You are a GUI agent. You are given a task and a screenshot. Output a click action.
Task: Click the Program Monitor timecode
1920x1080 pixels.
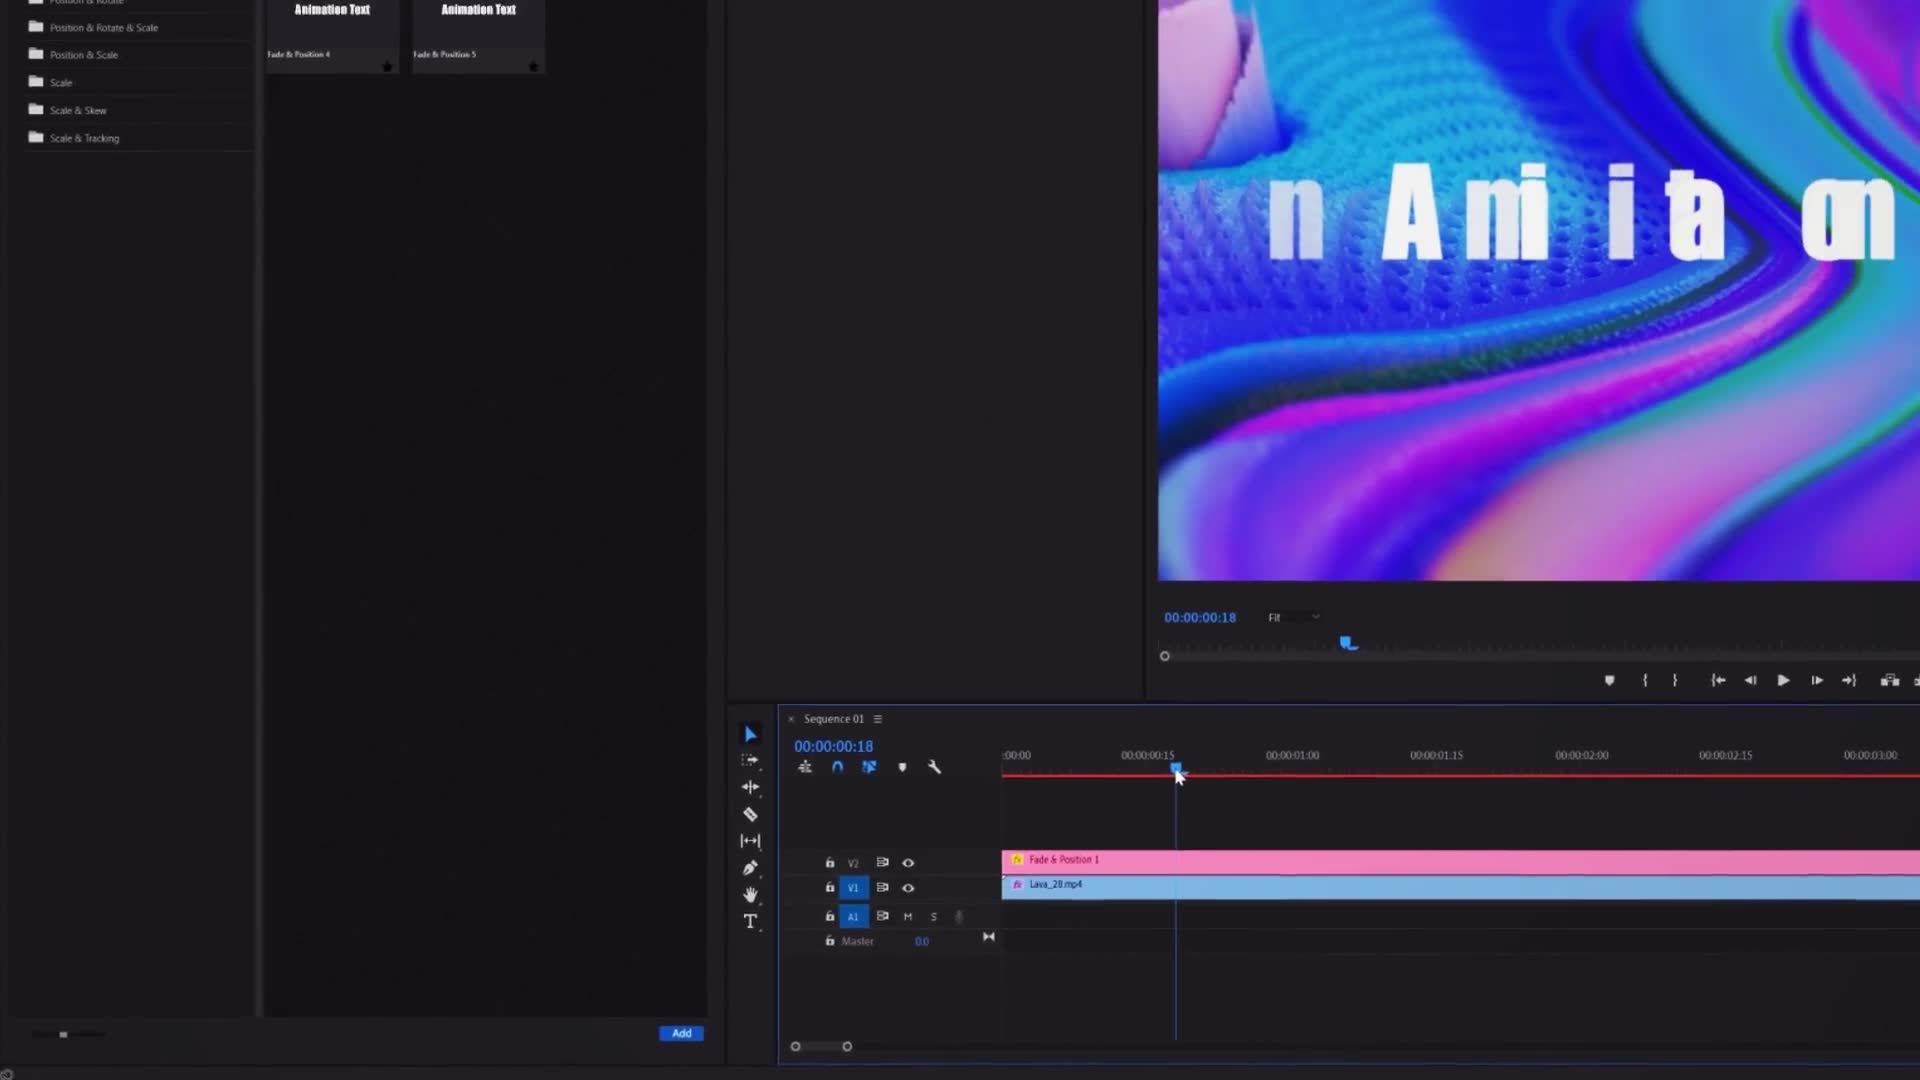tap(1200, 618)
